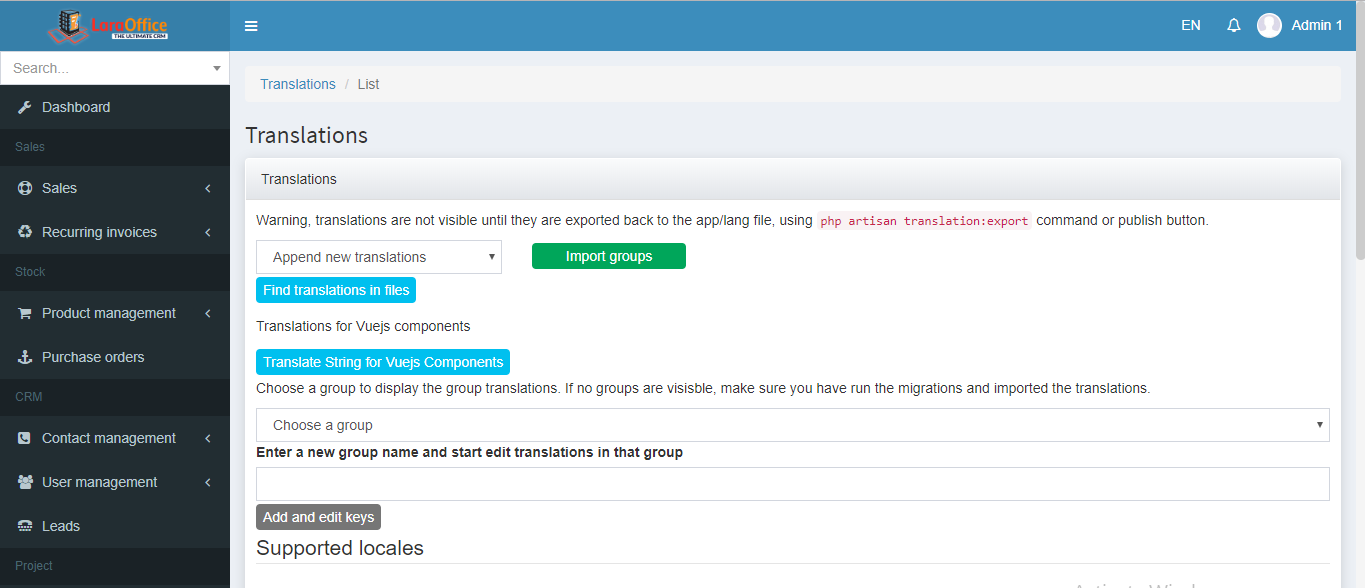Expand the User management submenu
The image size is (1365, 588).
click(207, 482)
